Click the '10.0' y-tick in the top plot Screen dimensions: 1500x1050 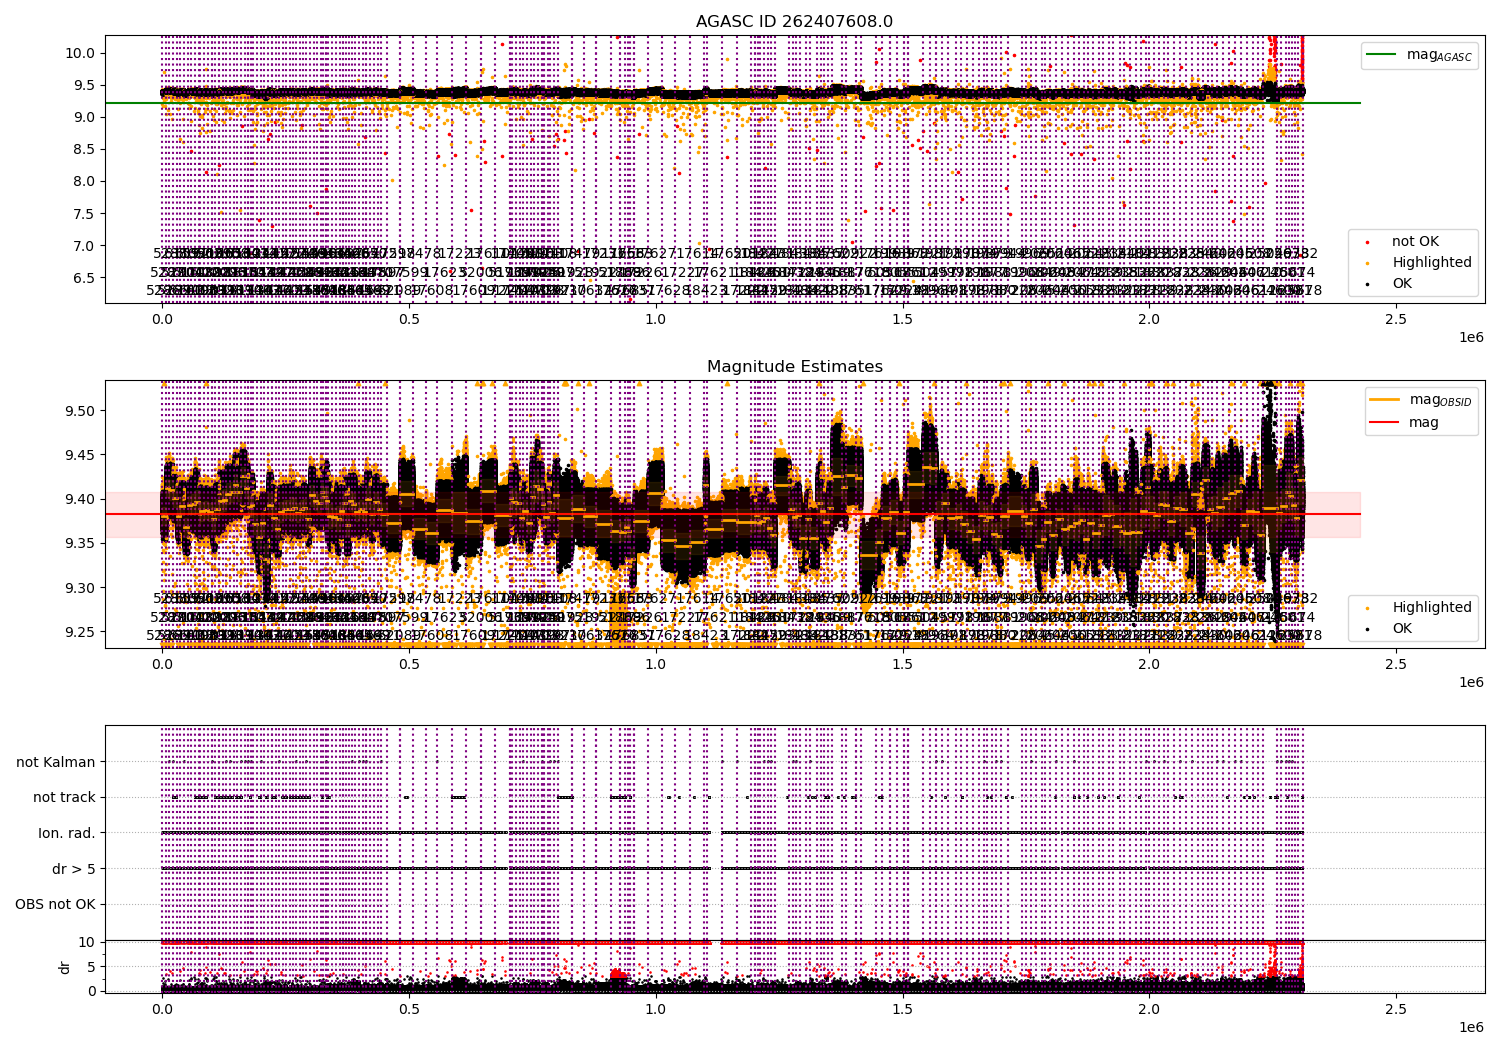[x=81, y=53]
